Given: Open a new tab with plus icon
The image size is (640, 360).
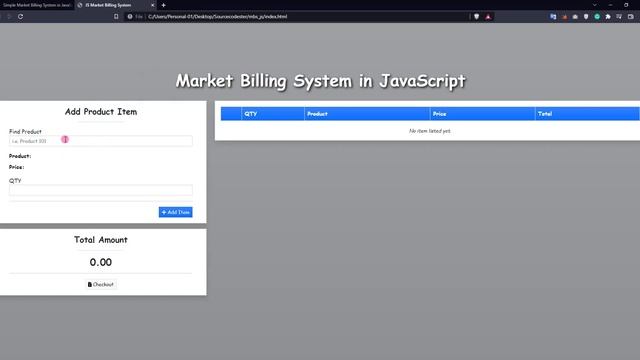Looking at the screenshot, I should tap(163, 5).
